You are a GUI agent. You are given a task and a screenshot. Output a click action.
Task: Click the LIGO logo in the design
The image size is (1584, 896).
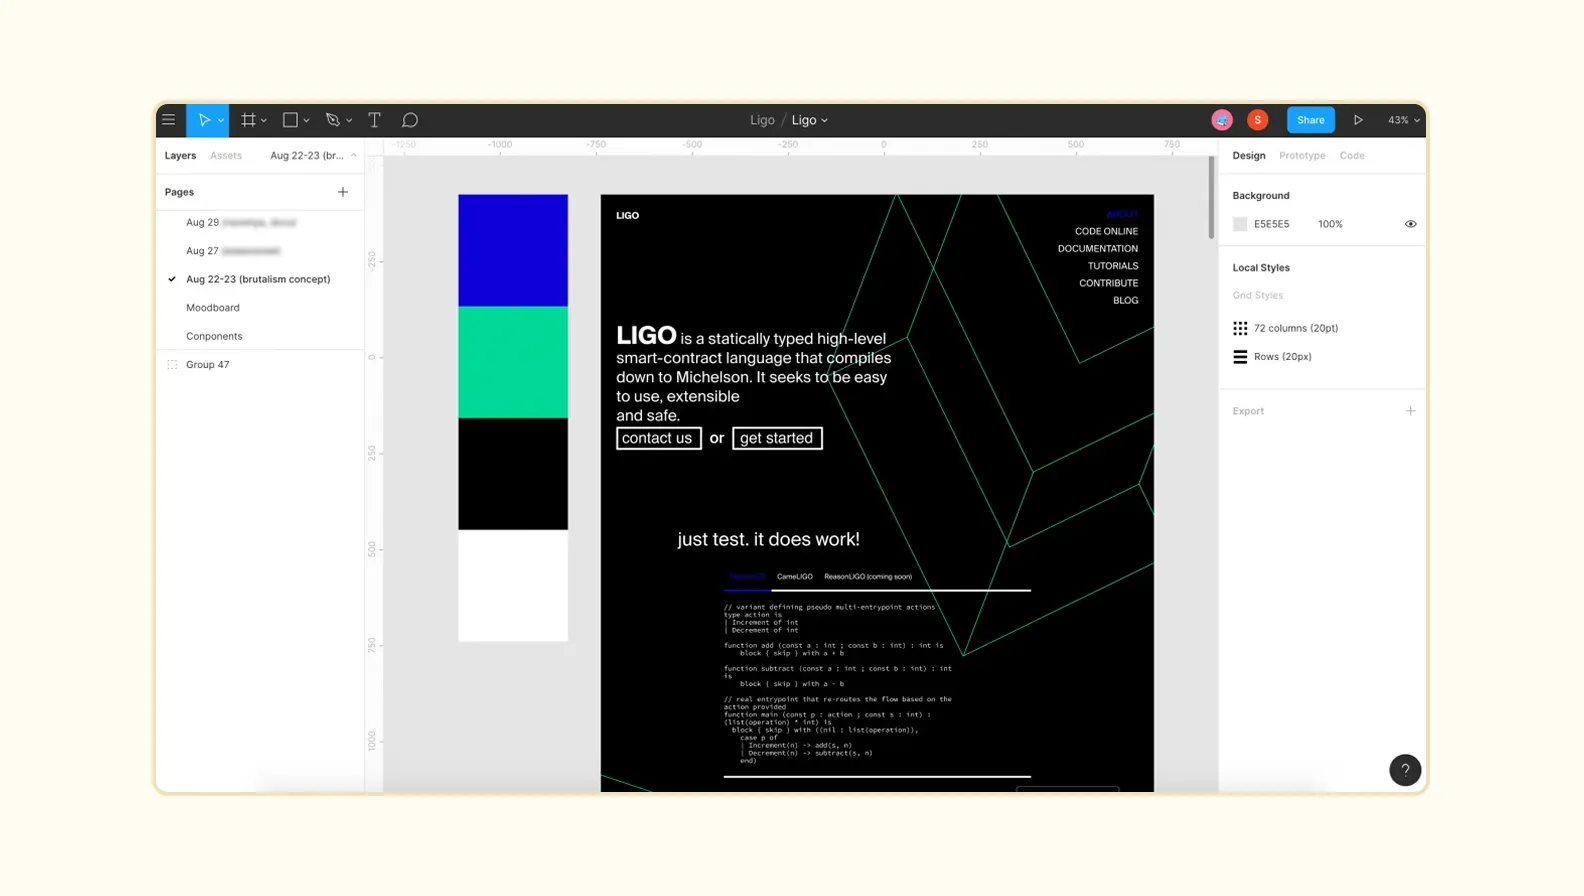(x=627, y=216)
